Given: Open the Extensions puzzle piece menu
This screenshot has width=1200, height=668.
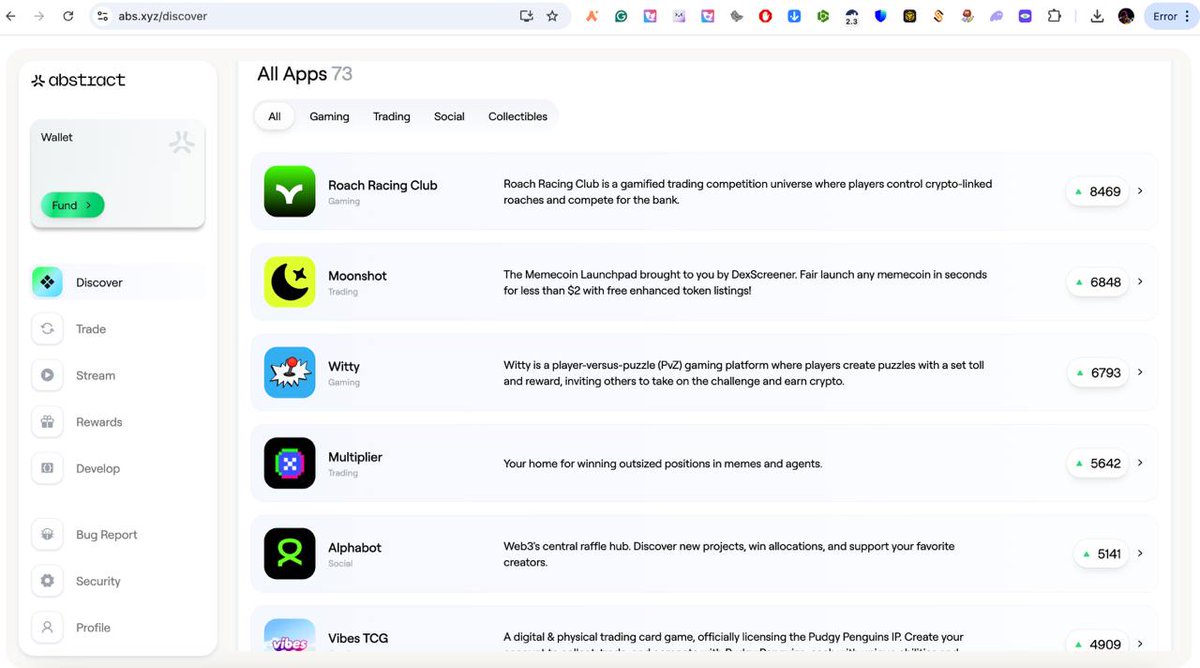Looking at the screenshot, I should (x=1054, y=16).
